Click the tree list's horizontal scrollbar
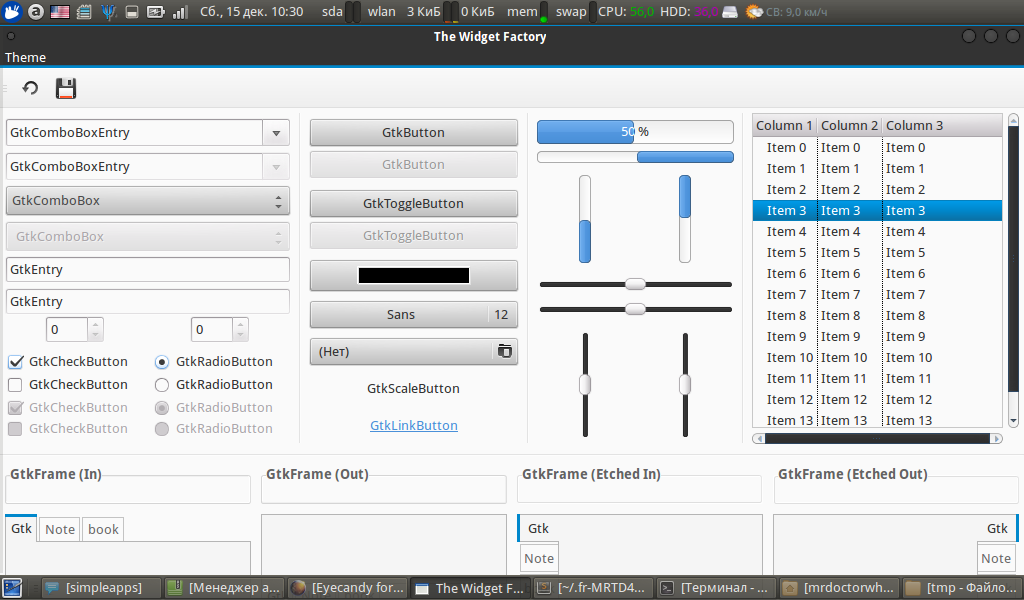The width and height of the screenshot is (1024, 600). (877, 439)
